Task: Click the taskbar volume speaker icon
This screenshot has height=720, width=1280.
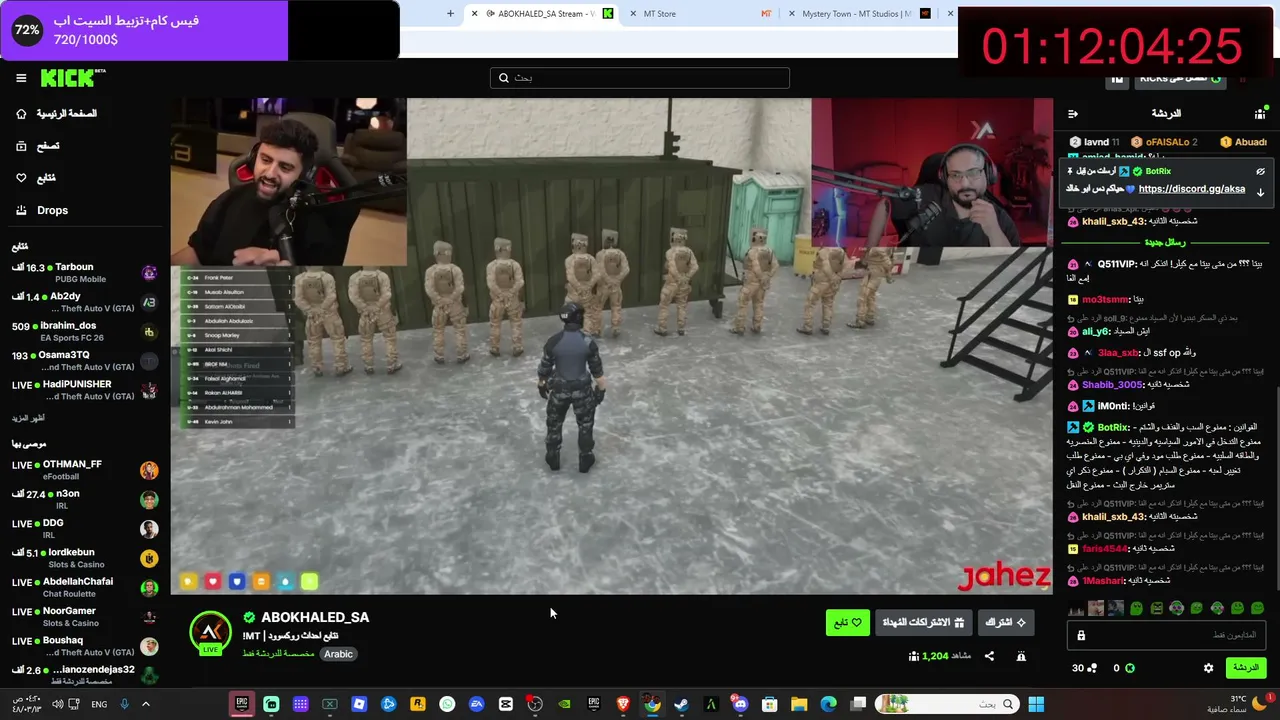Action: [x=57, y=704]
